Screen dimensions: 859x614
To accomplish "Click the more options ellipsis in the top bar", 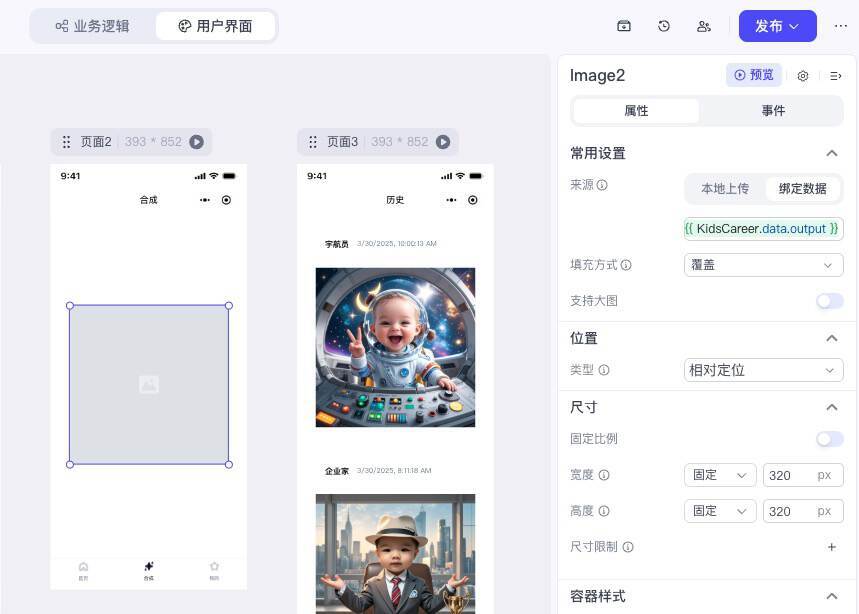I will (x=841, y=26).
